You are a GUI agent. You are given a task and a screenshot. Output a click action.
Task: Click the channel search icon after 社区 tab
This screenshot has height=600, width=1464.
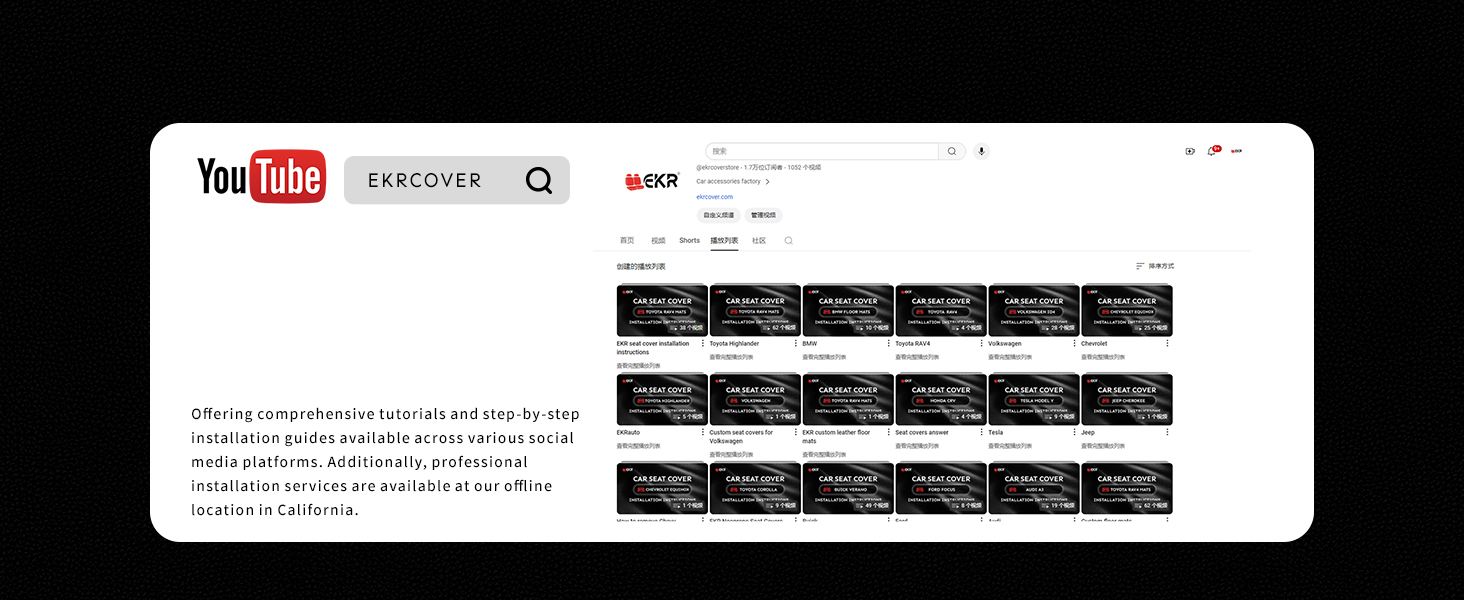(788, 241)
